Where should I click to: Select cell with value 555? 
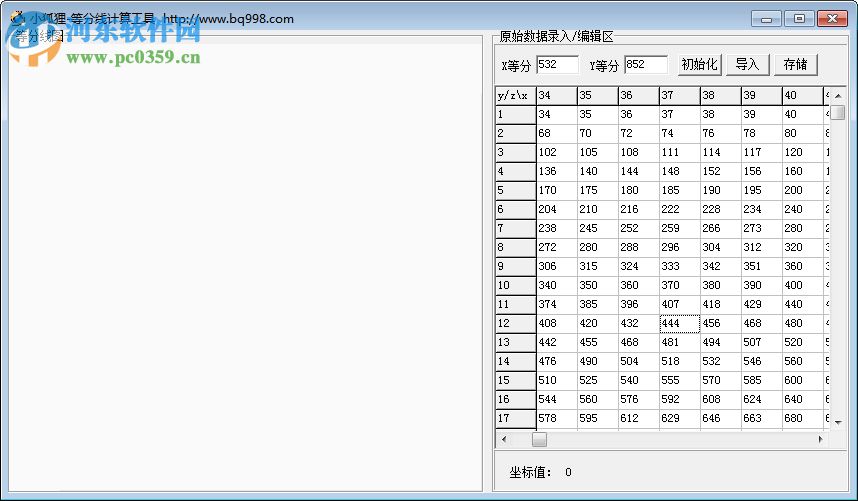680,380
